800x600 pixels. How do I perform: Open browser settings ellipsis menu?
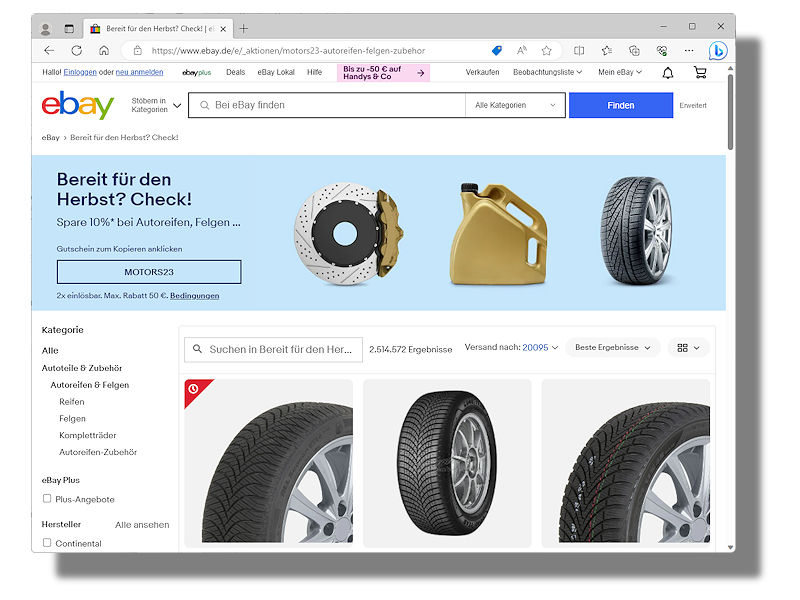point(689,51)
